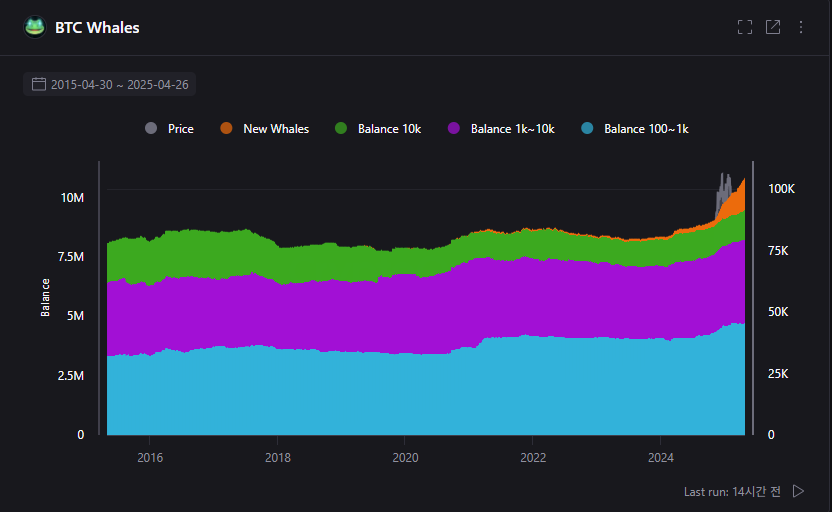
Task: Click the orange New Whales legend dot
Action: 227,128
